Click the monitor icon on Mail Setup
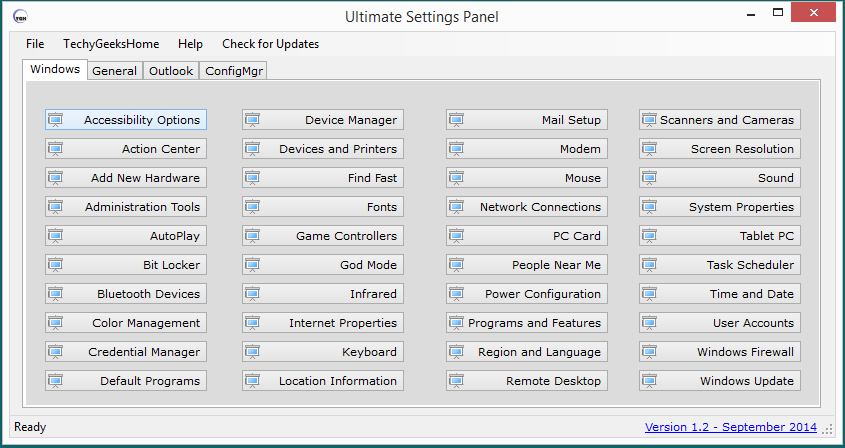Screen dimensions: 845x448 pos(457,120)
